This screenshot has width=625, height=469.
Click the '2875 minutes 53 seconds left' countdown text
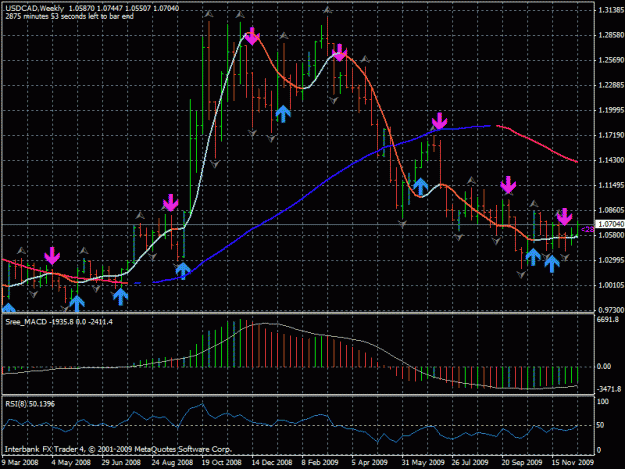(x=69, y=16)
